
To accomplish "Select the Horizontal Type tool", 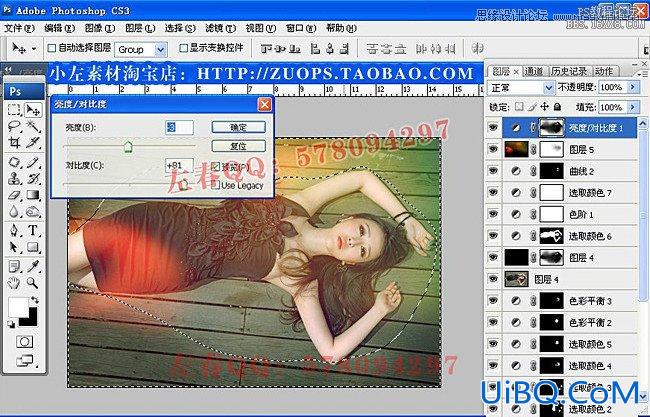I will pyautogui.click(x=33, y=230).
